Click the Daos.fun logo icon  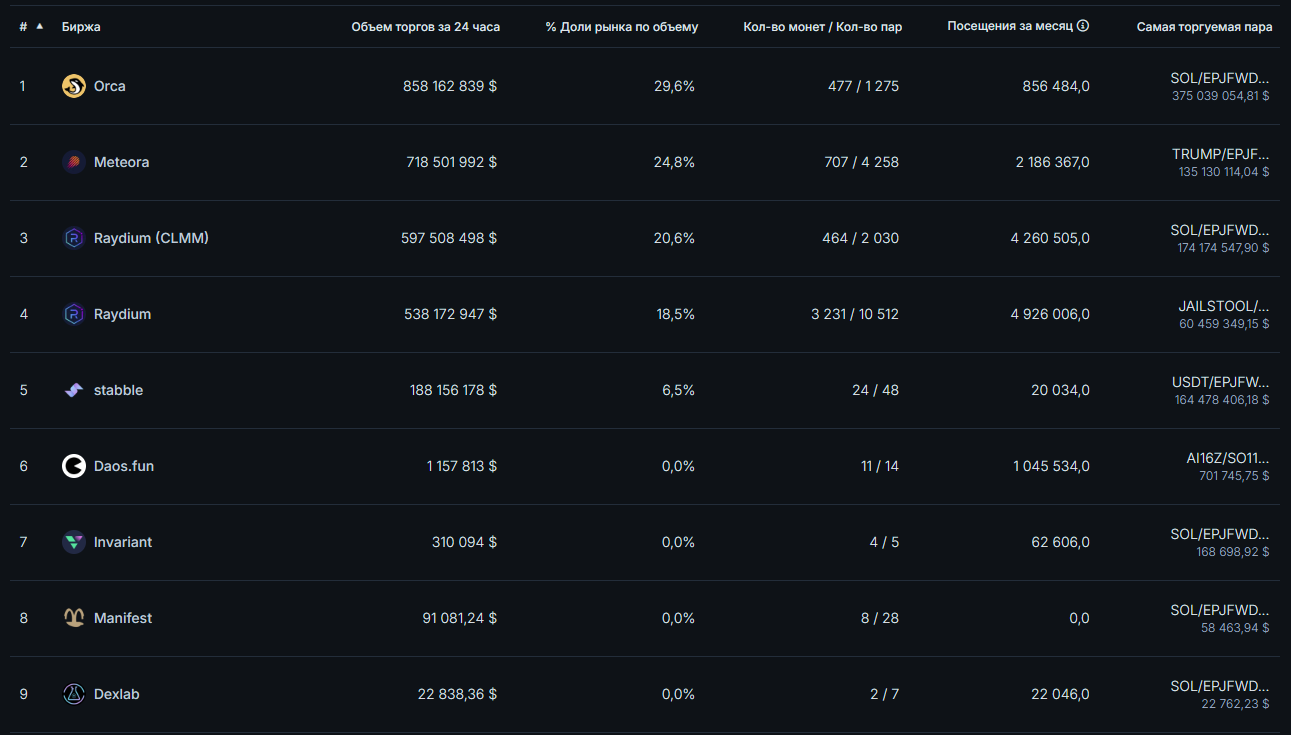74,466
